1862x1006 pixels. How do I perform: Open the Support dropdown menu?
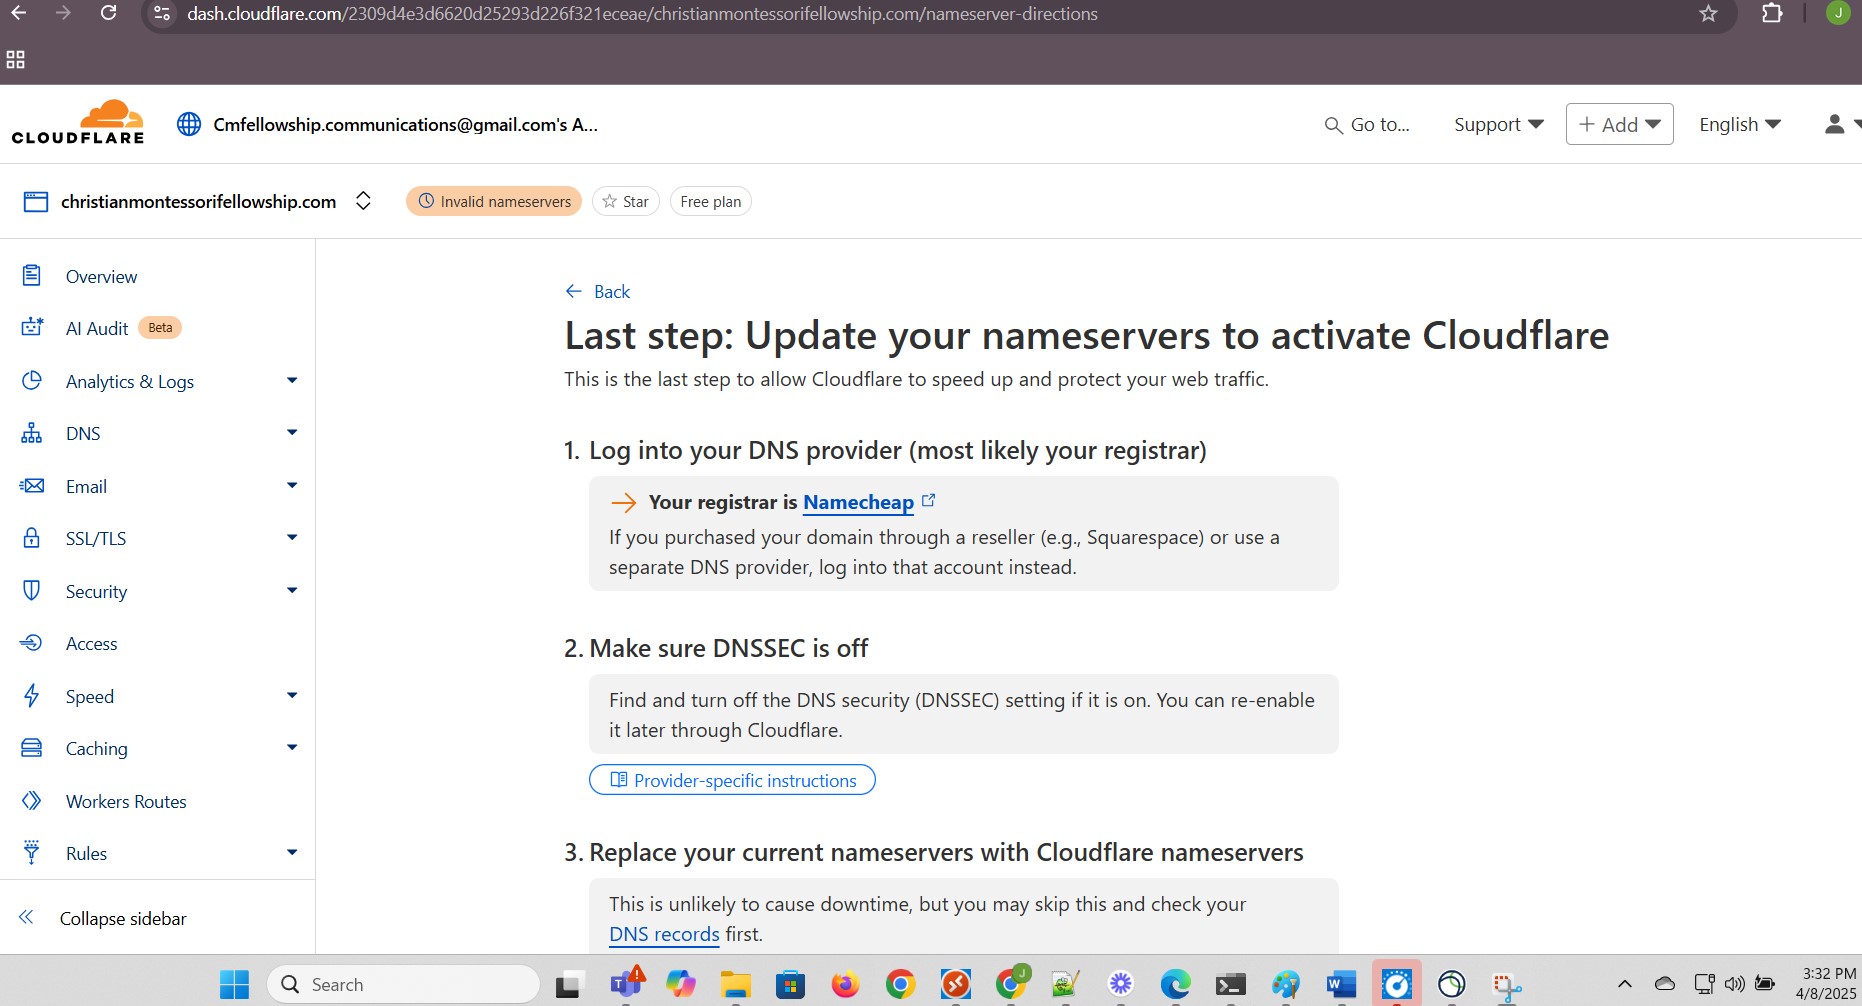click(1498, 124)
